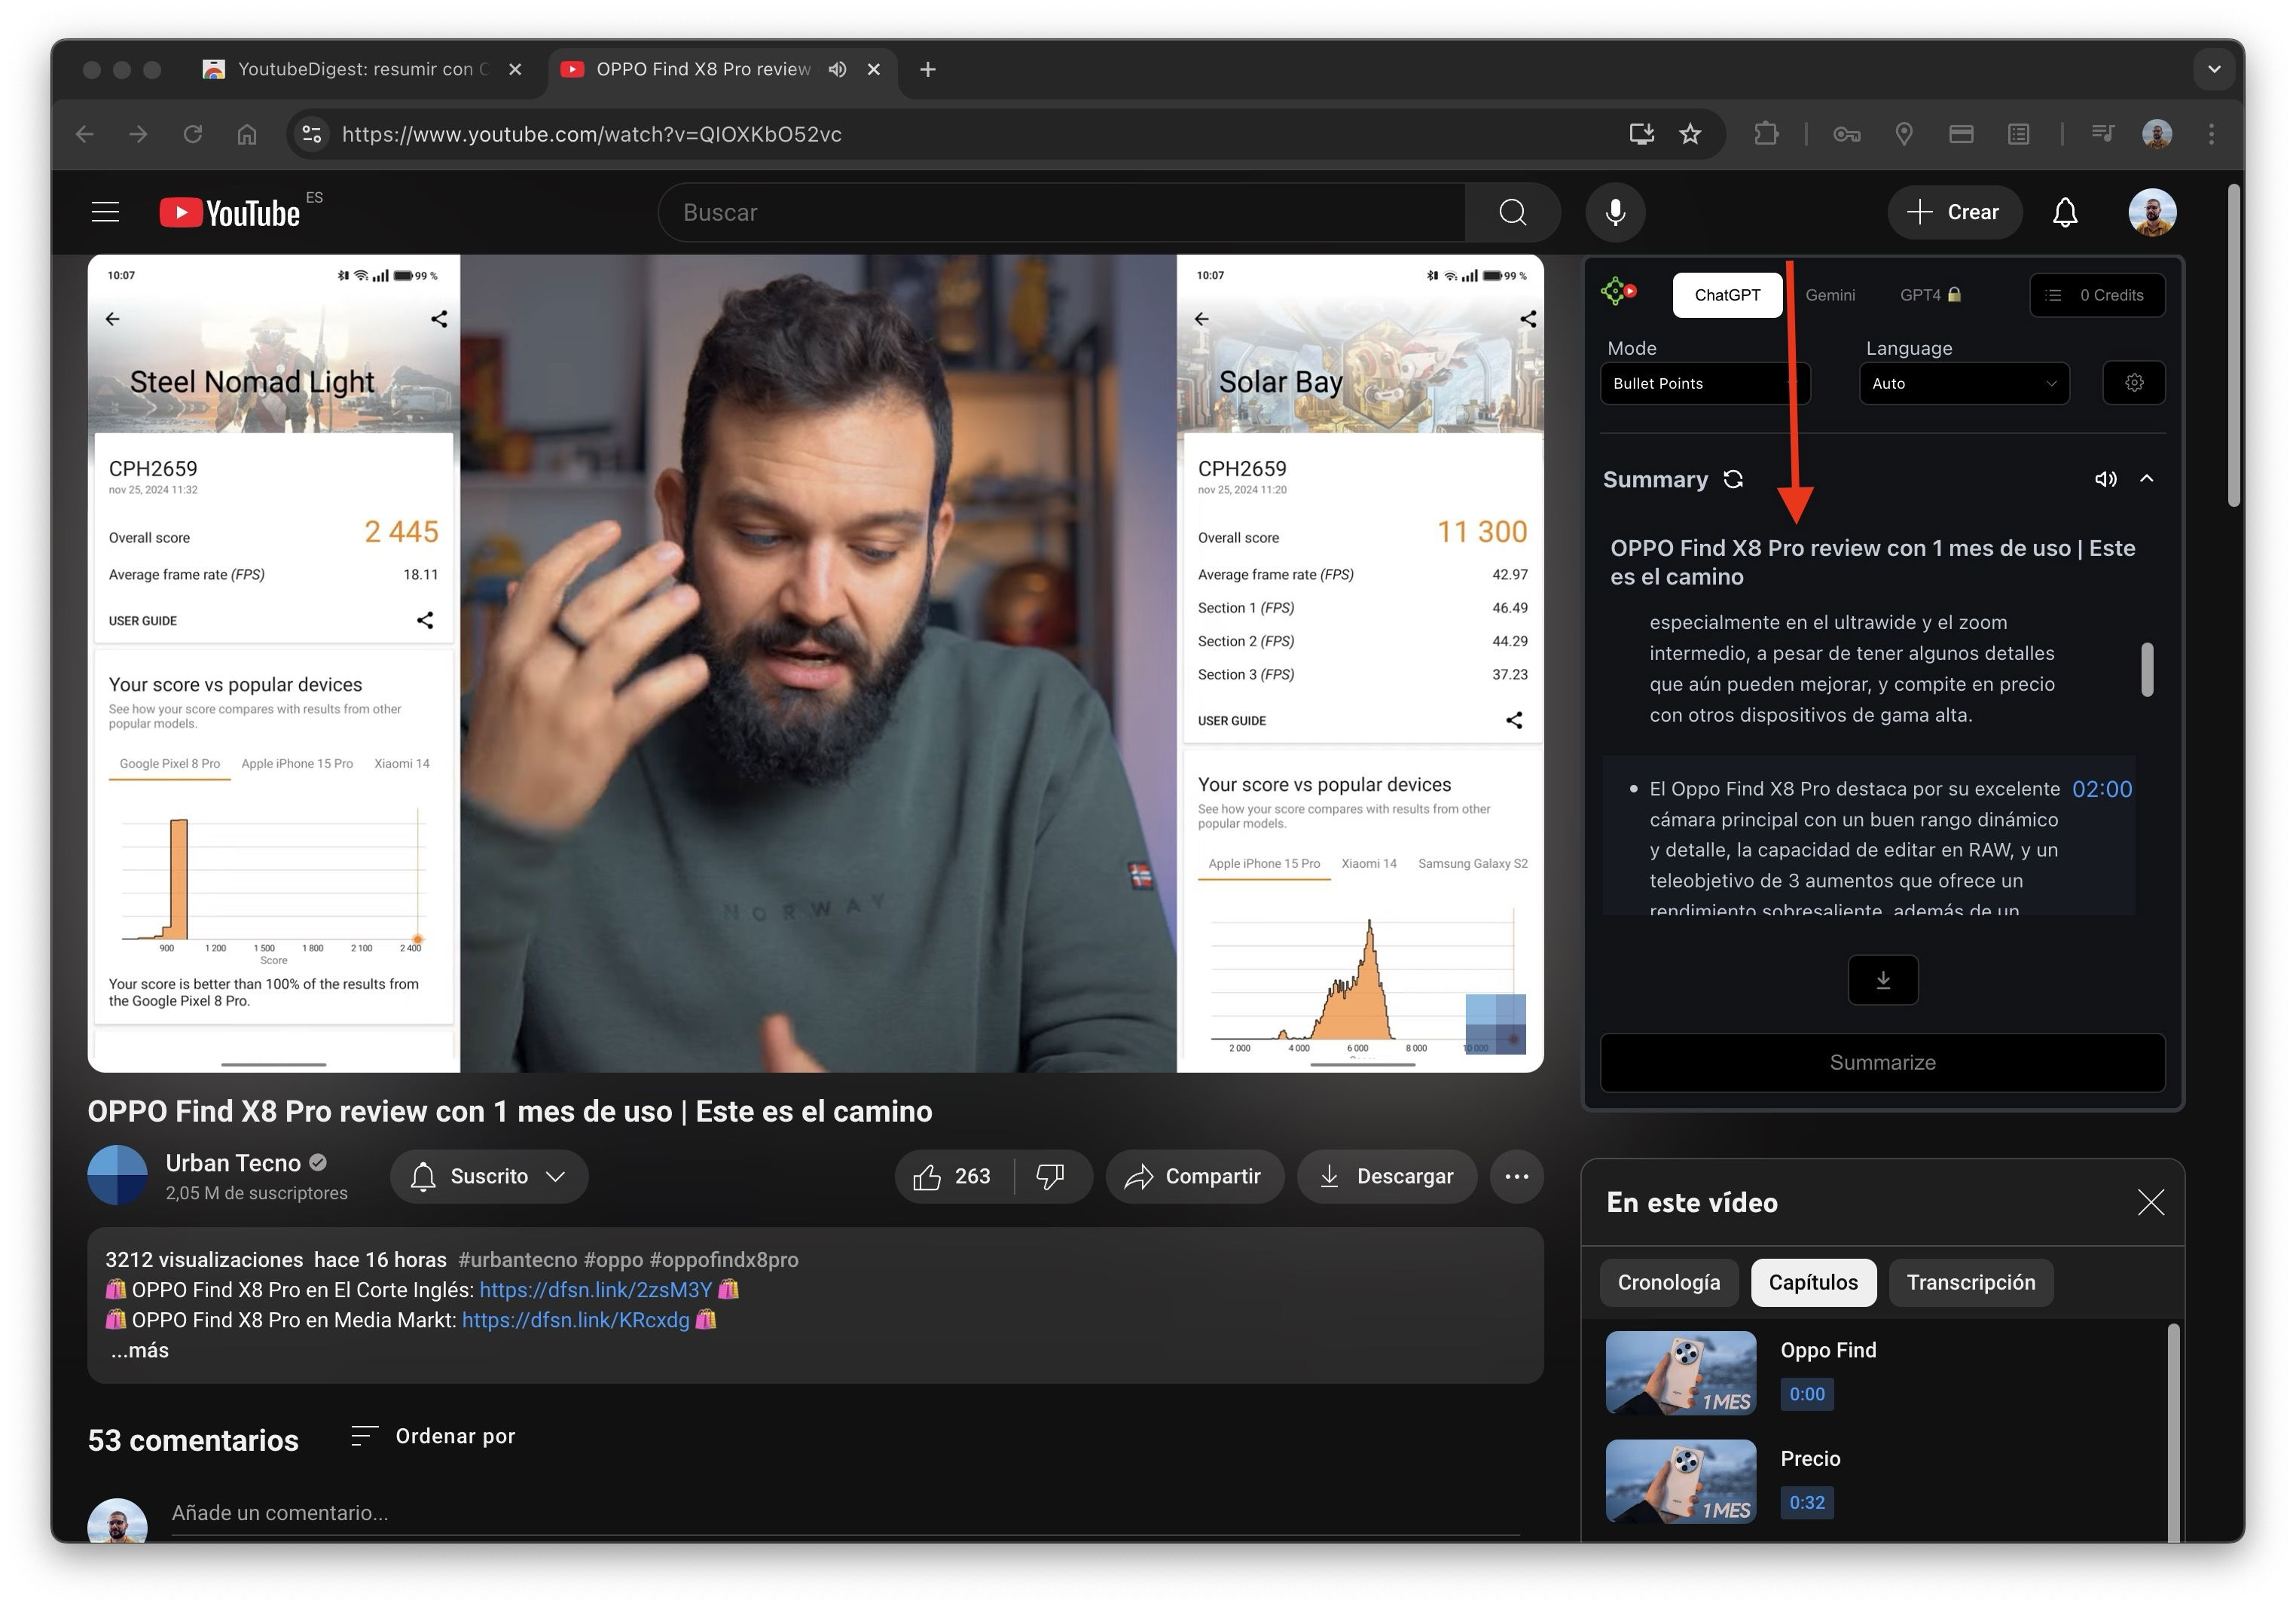Open the 'Precio' chapter thumbnail

coord(1680,1481)
